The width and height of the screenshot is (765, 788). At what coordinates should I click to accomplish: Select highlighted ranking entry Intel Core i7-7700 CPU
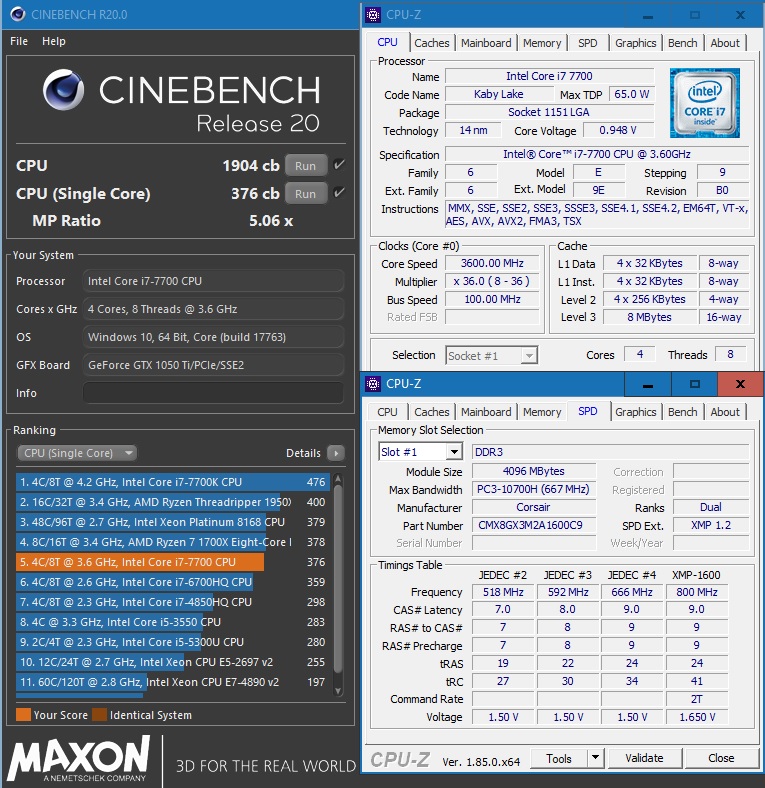coord(173,562)
